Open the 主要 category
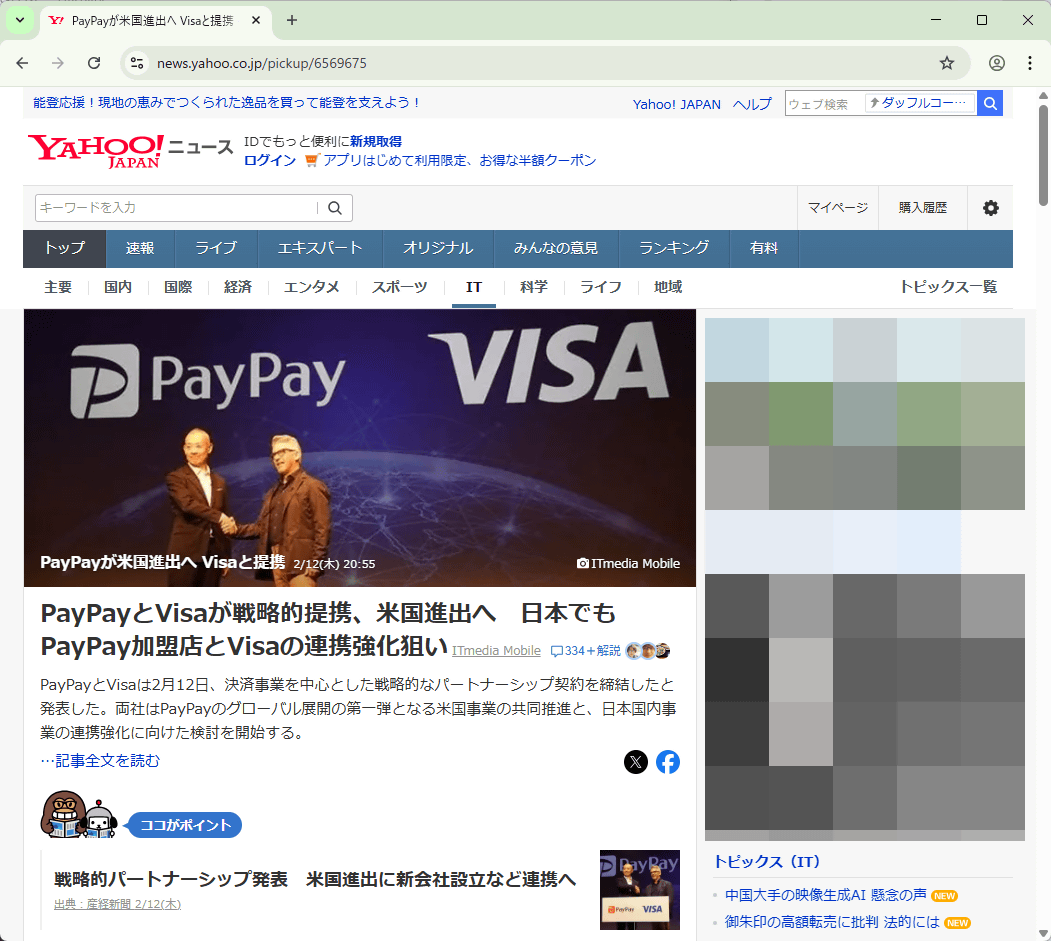Viewport: 1051px width, 941px height. 58,288
